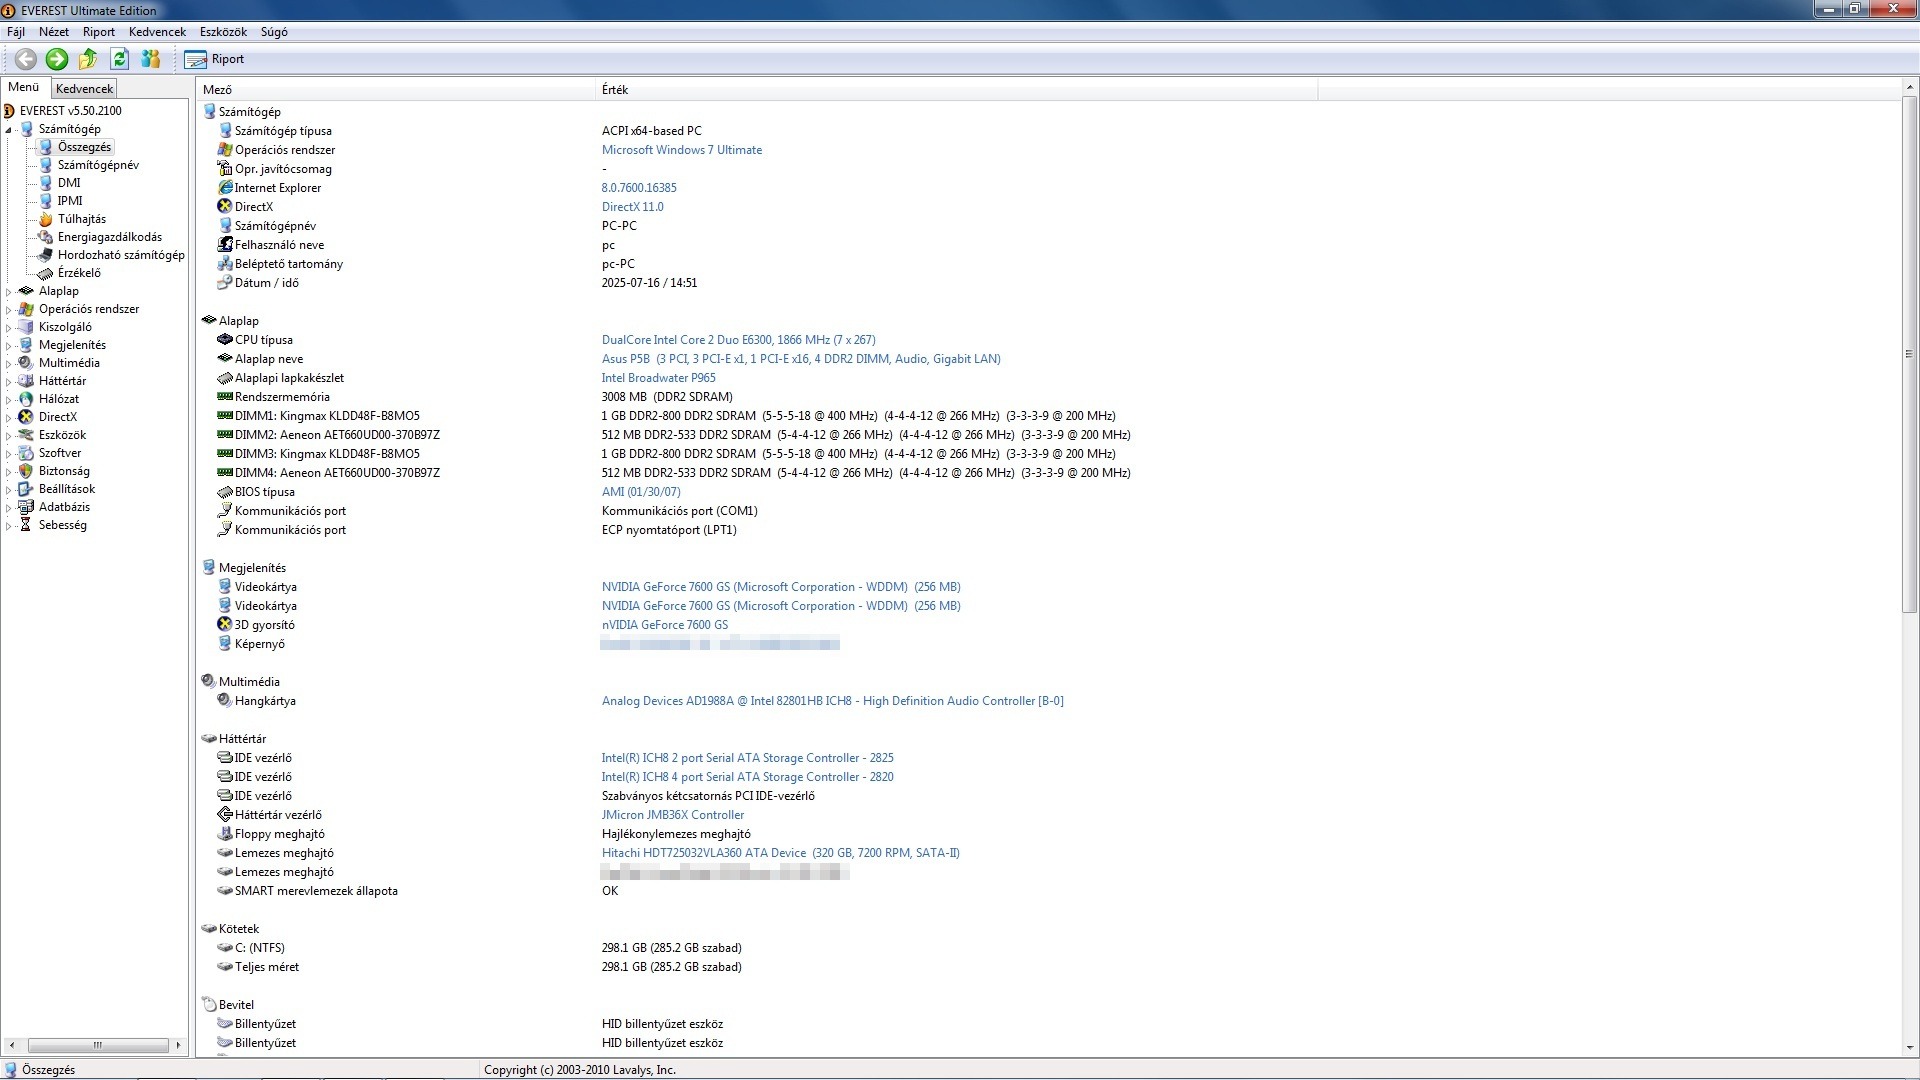Open the Riport toolbar button

point(215,59)
